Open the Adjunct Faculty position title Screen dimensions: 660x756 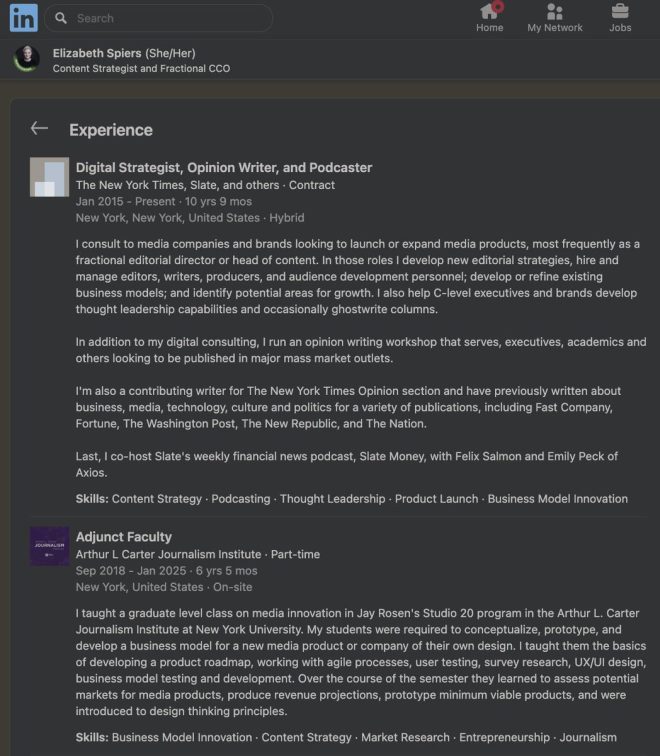pyautogui.click(x=123, y=537)
